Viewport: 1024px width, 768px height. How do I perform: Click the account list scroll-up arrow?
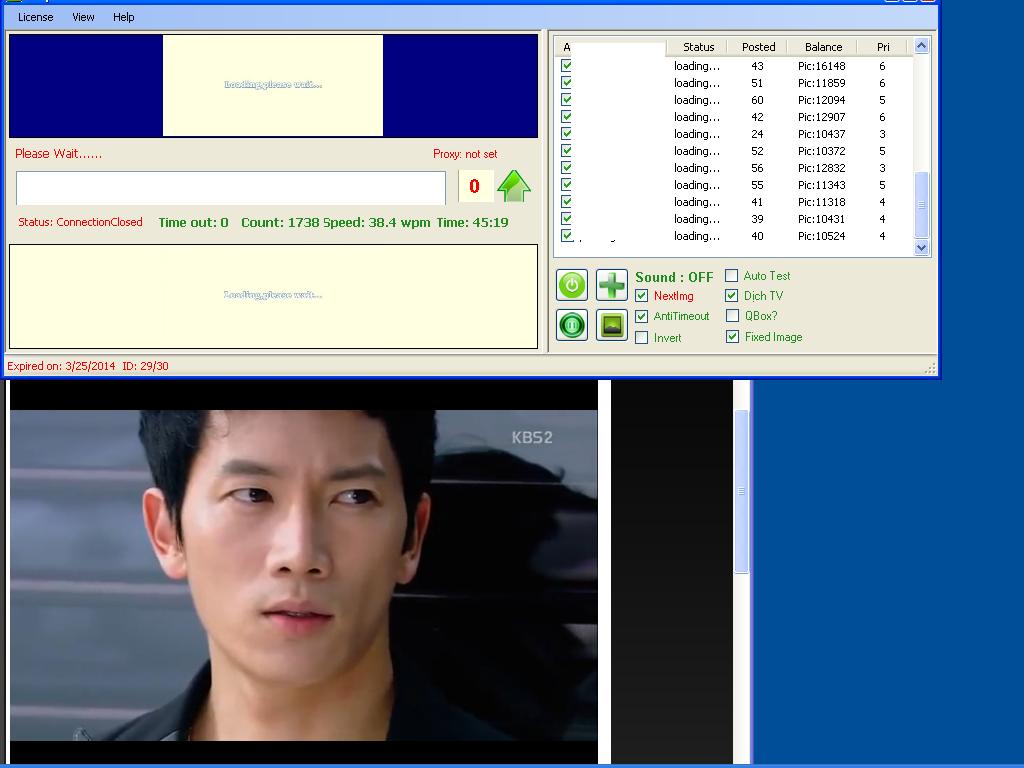921,46
